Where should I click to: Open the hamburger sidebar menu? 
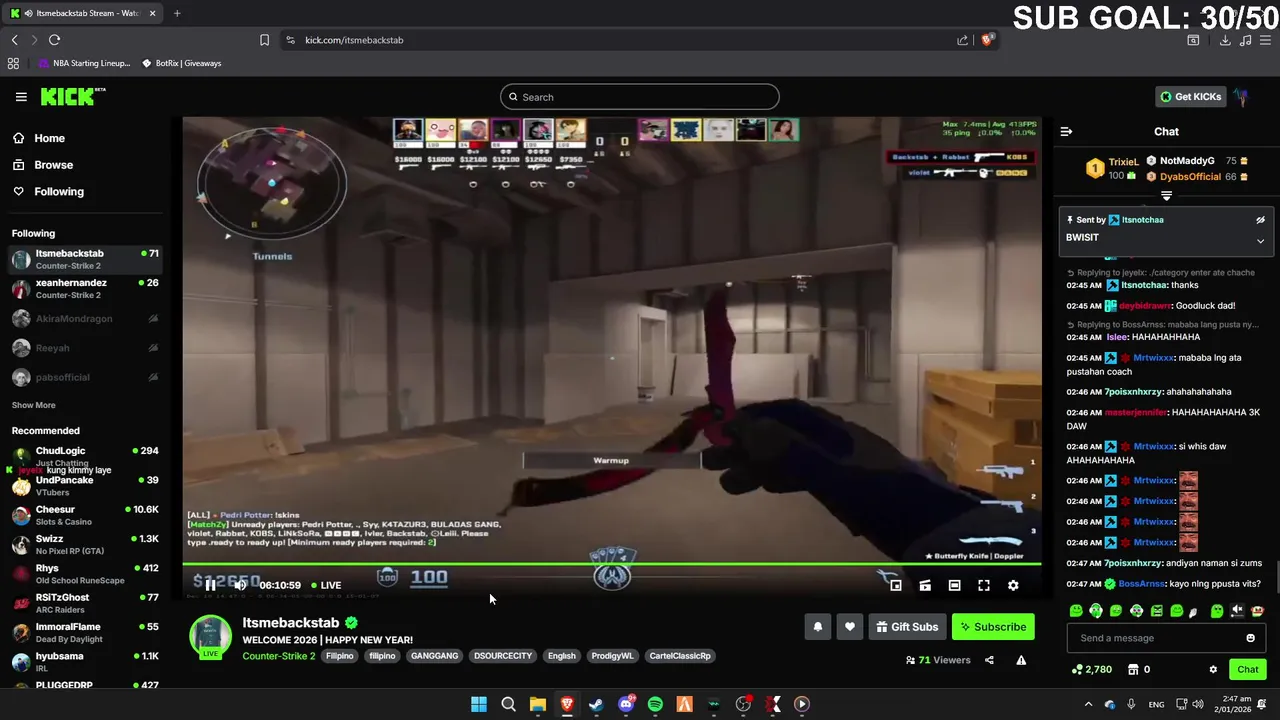click(x=21, y=97)
